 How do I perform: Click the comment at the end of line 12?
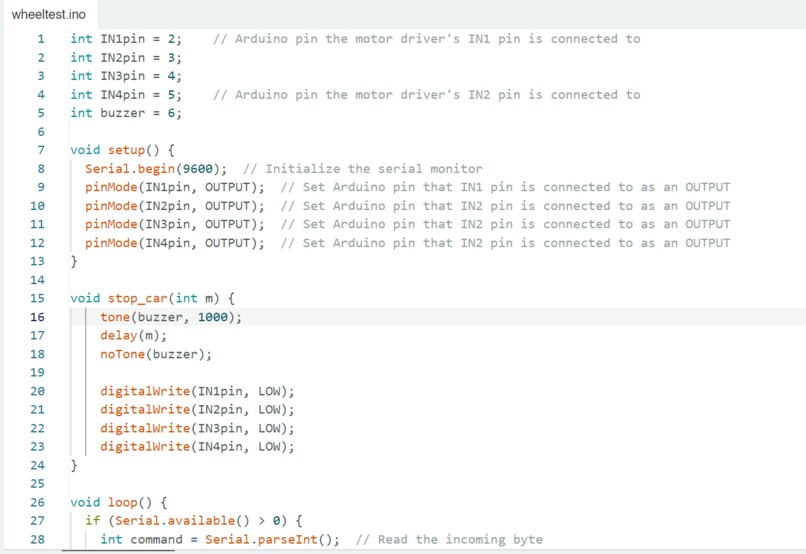coord(505,243)
